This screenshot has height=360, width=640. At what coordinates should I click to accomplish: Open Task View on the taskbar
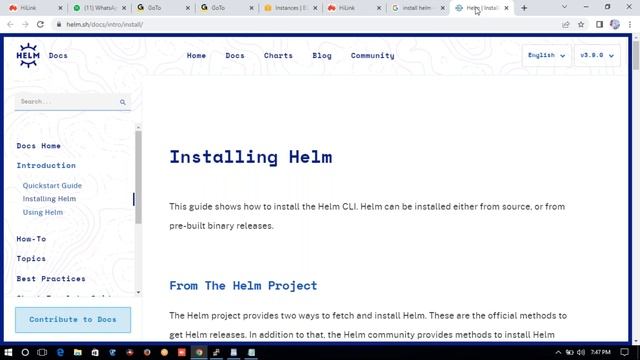tap(42, 352)
